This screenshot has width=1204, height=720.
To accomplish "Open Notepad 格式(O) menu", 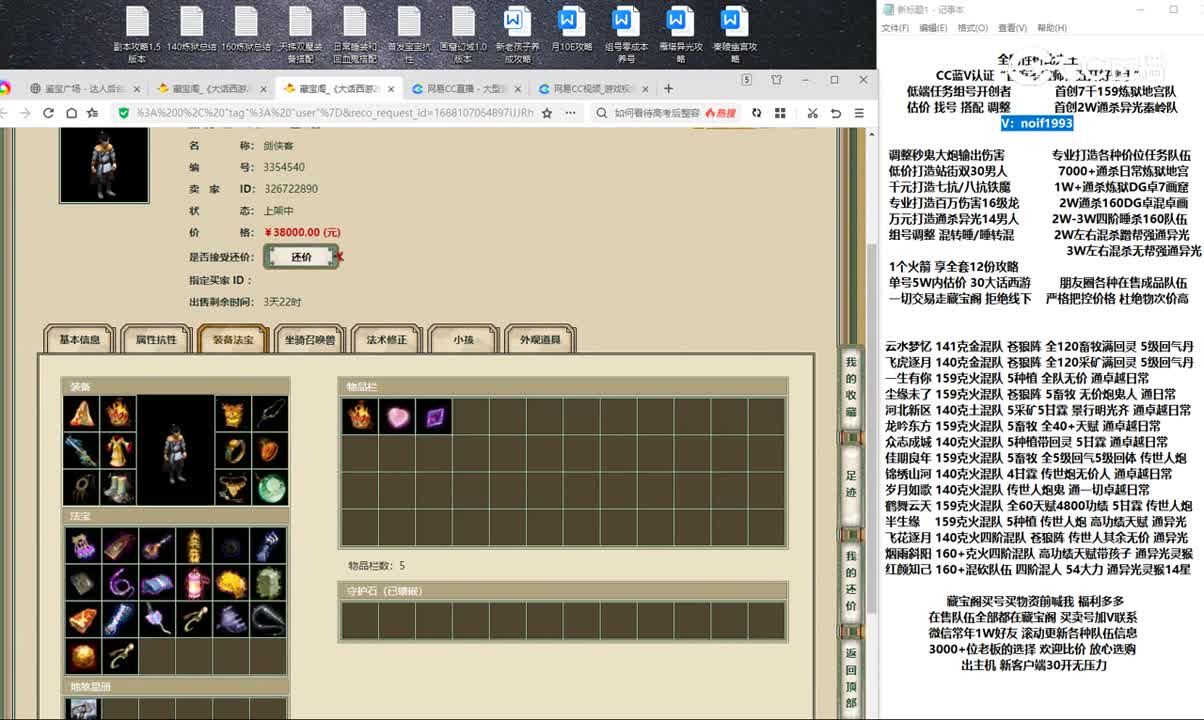I will click(972, 28).
